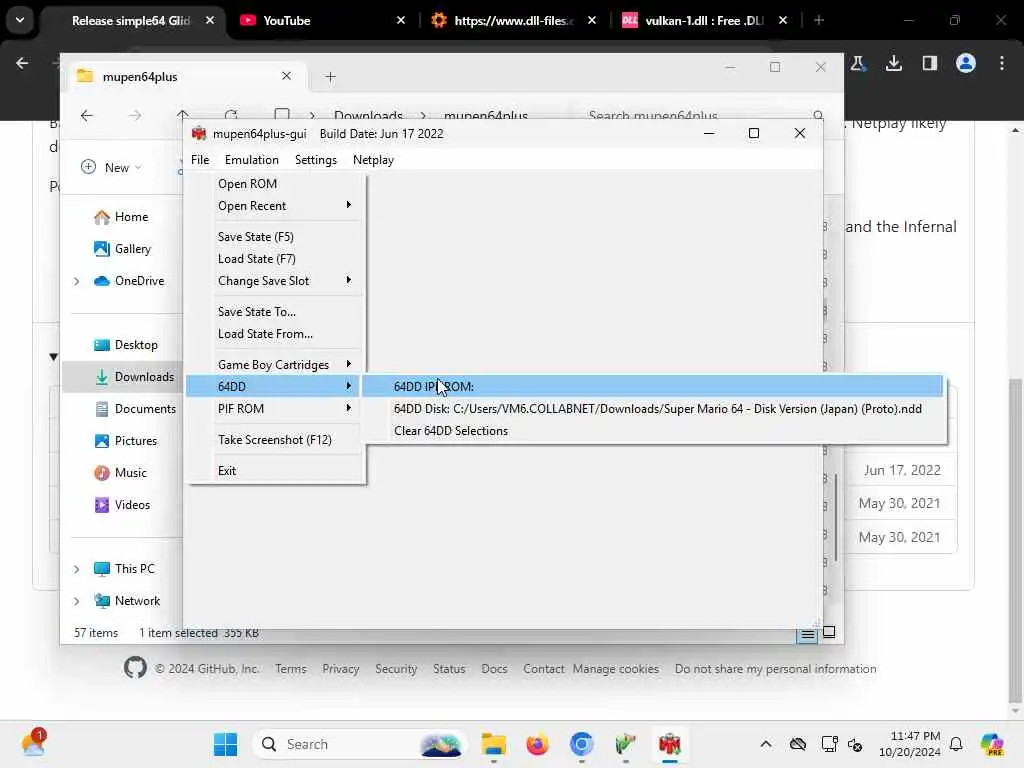Expand the Network tree node
Screen dimensions: 1024x768
coord(76,601)
